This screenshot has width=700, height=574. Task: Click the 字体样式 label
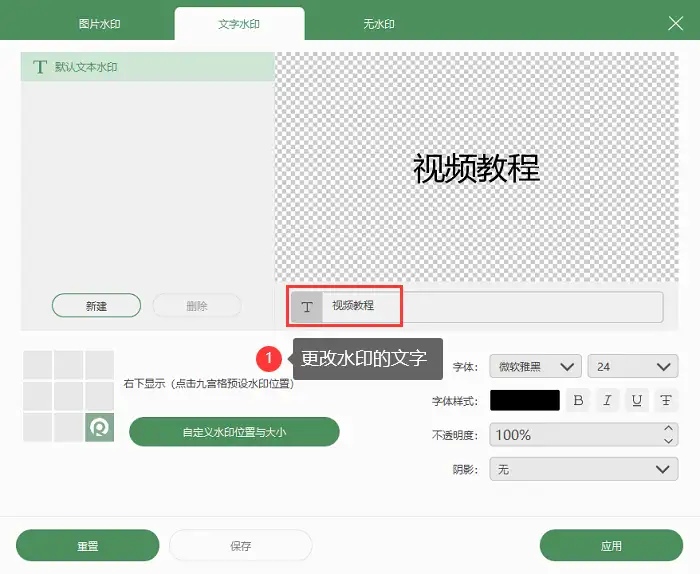[x=455, y=401]
